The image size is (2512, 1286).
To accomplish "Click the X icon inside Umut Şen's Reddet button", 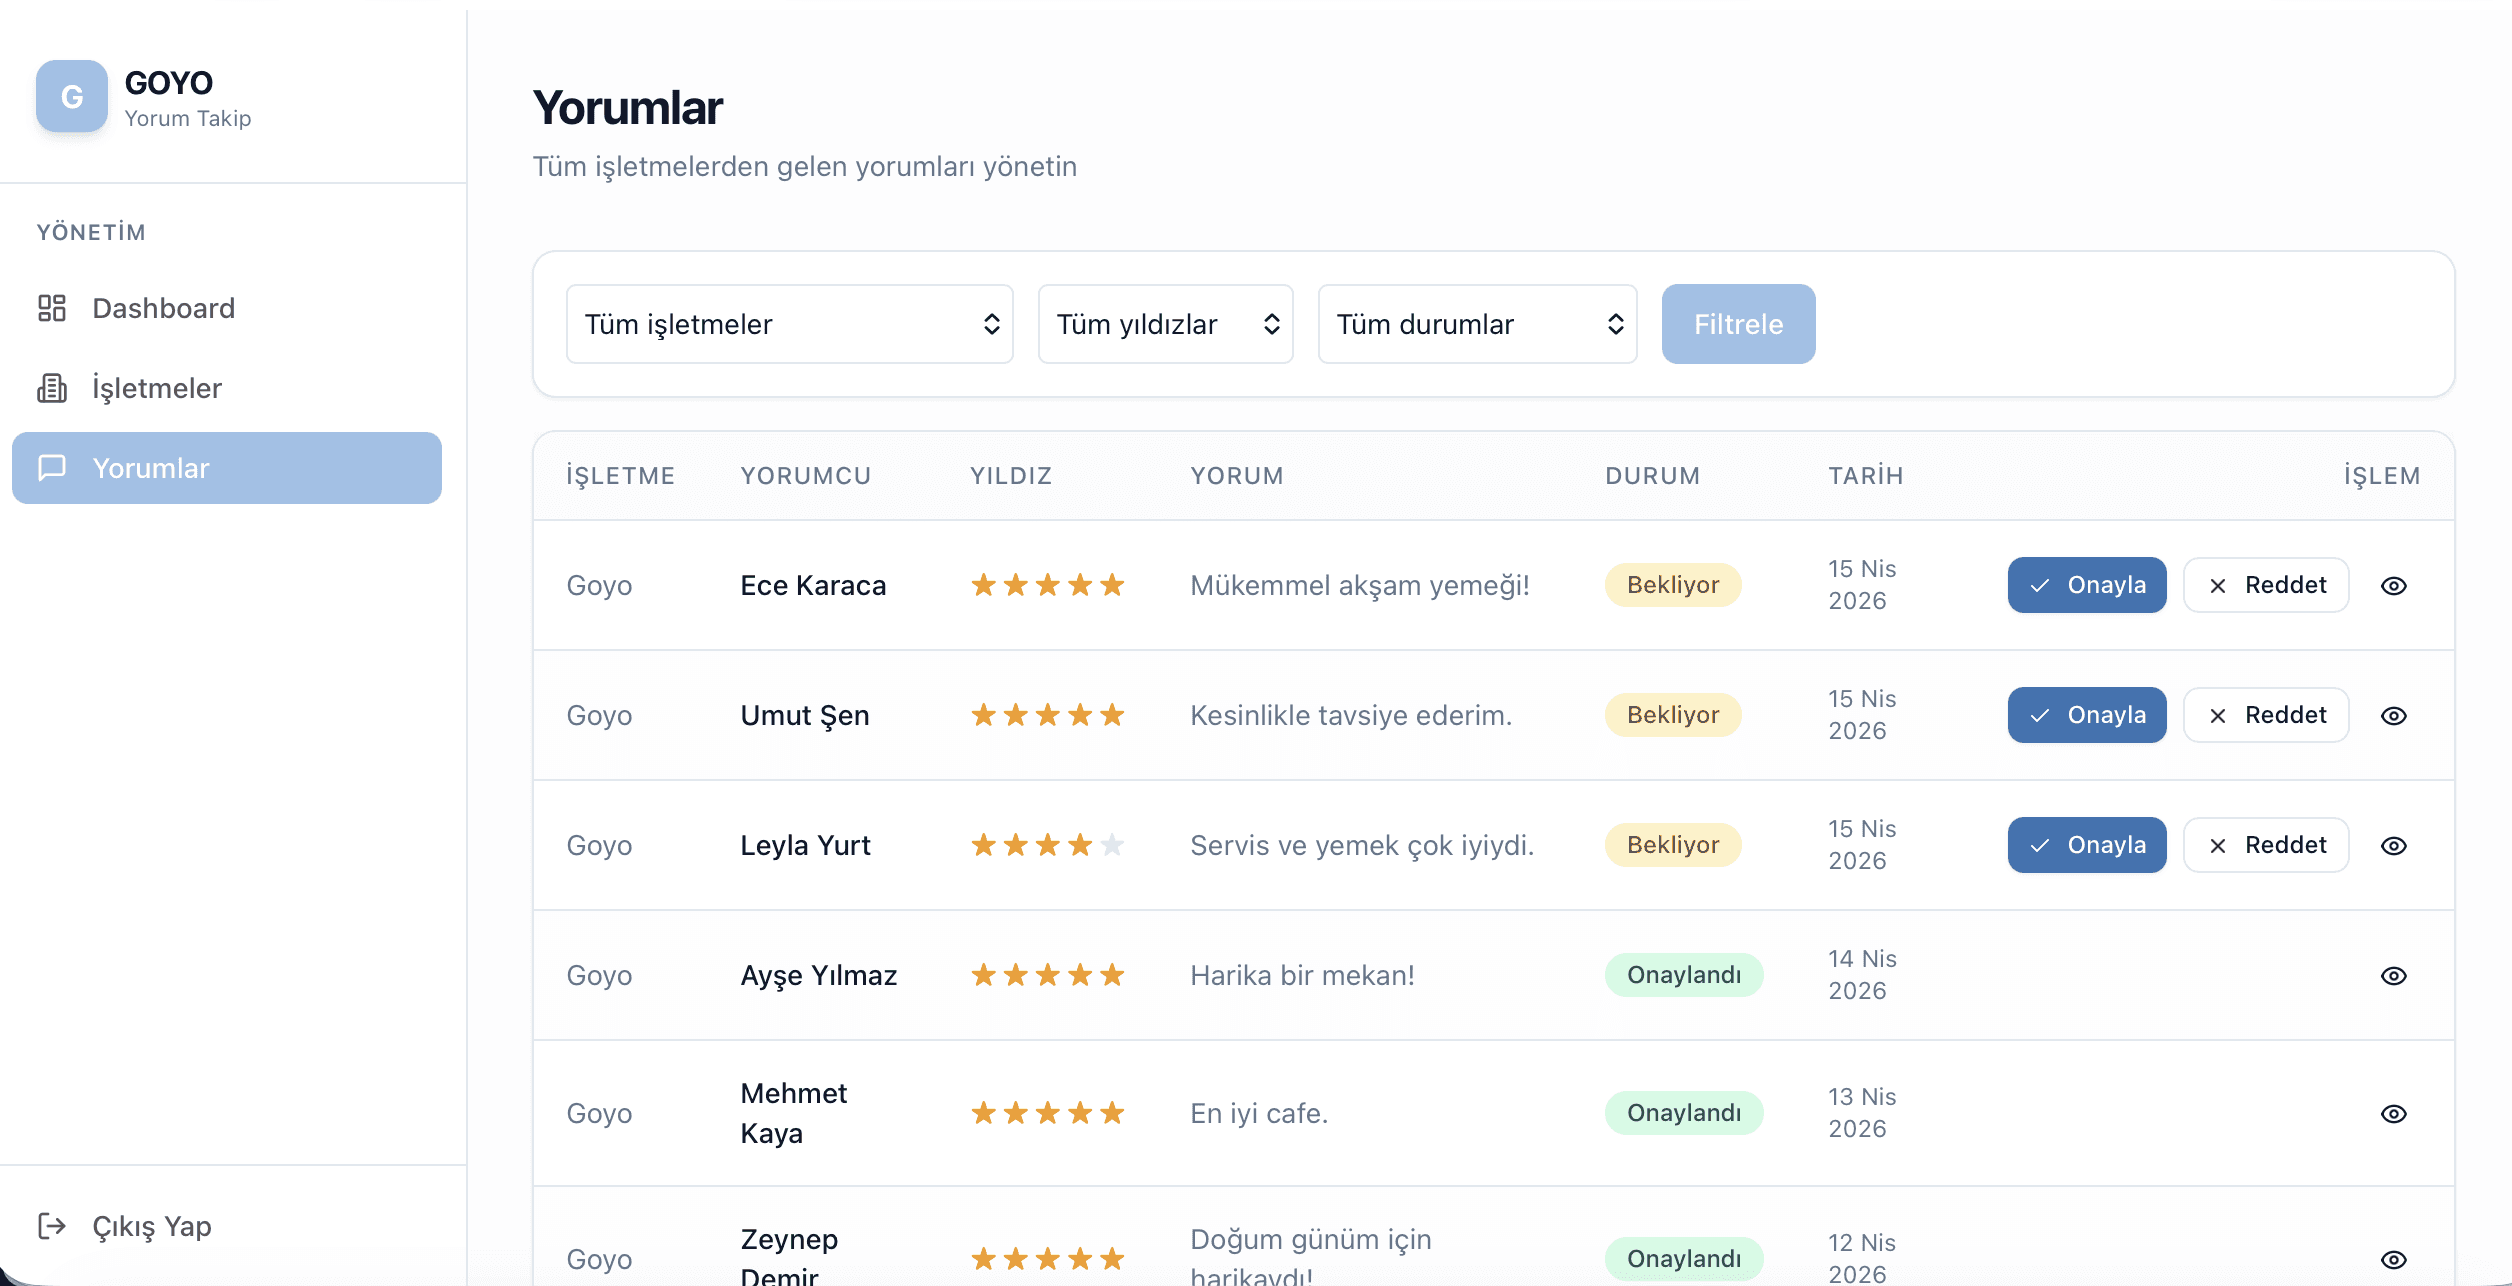I will (2219, 714).
